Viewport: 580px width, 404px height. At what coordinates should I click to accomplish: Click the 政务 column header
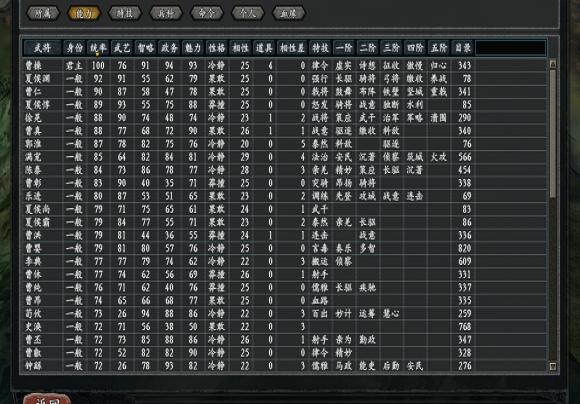pos(169,48)
